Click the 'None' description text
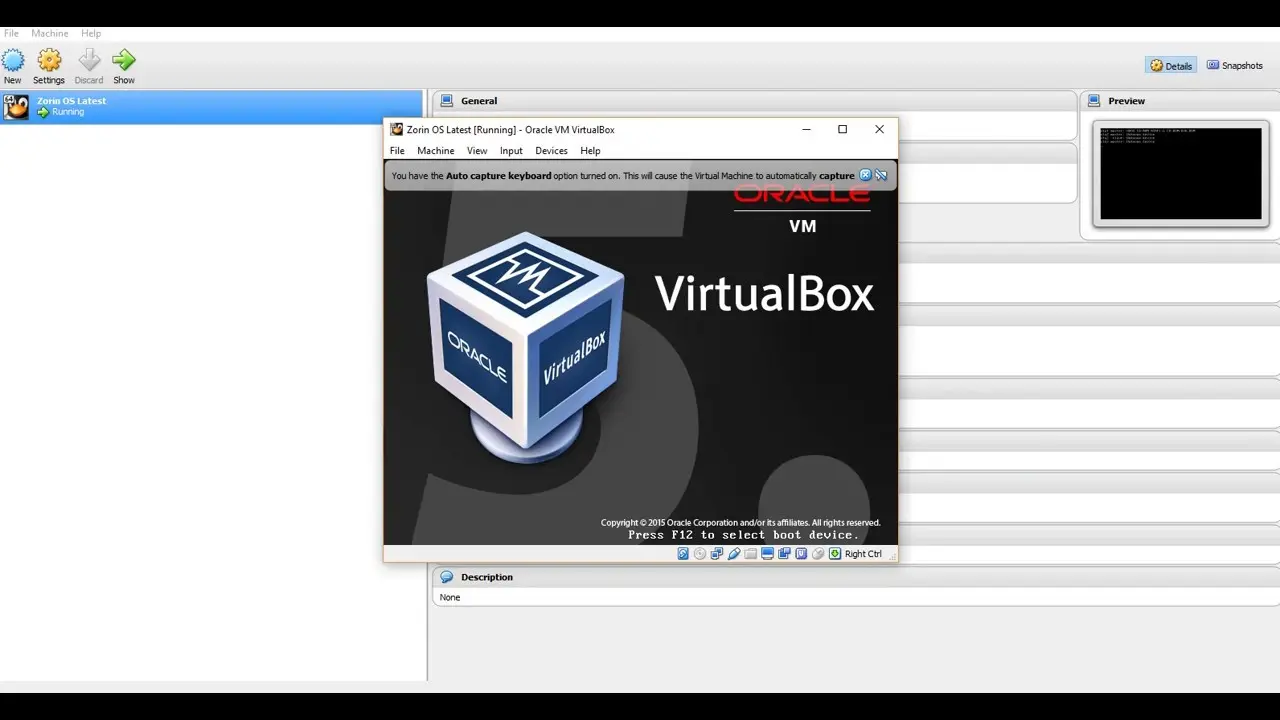This screenshot has width=1280, height=720. 450,598
